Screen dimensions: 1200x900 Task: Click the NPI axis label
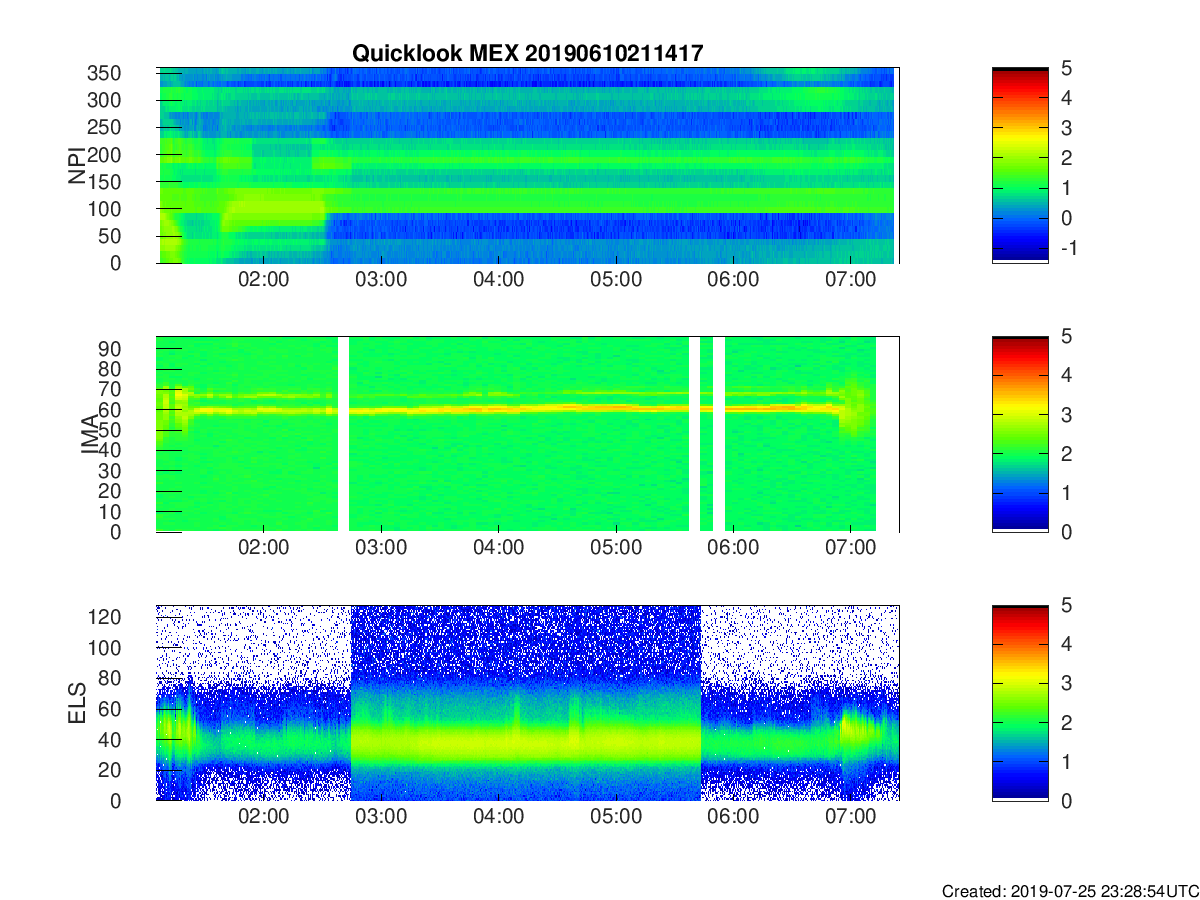77,165
